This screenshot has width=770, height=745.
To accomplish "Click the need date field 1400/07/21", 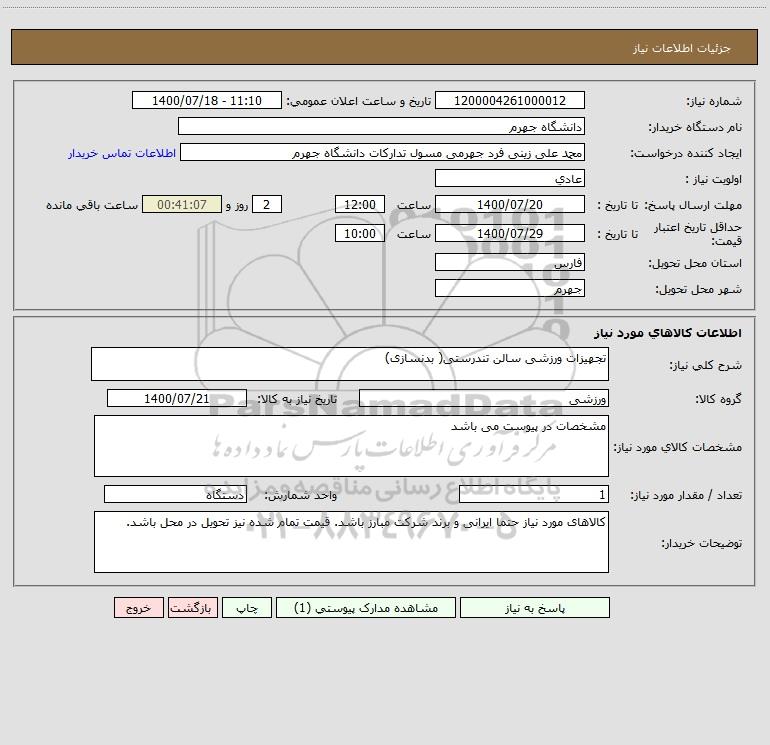I will [177, 398].
